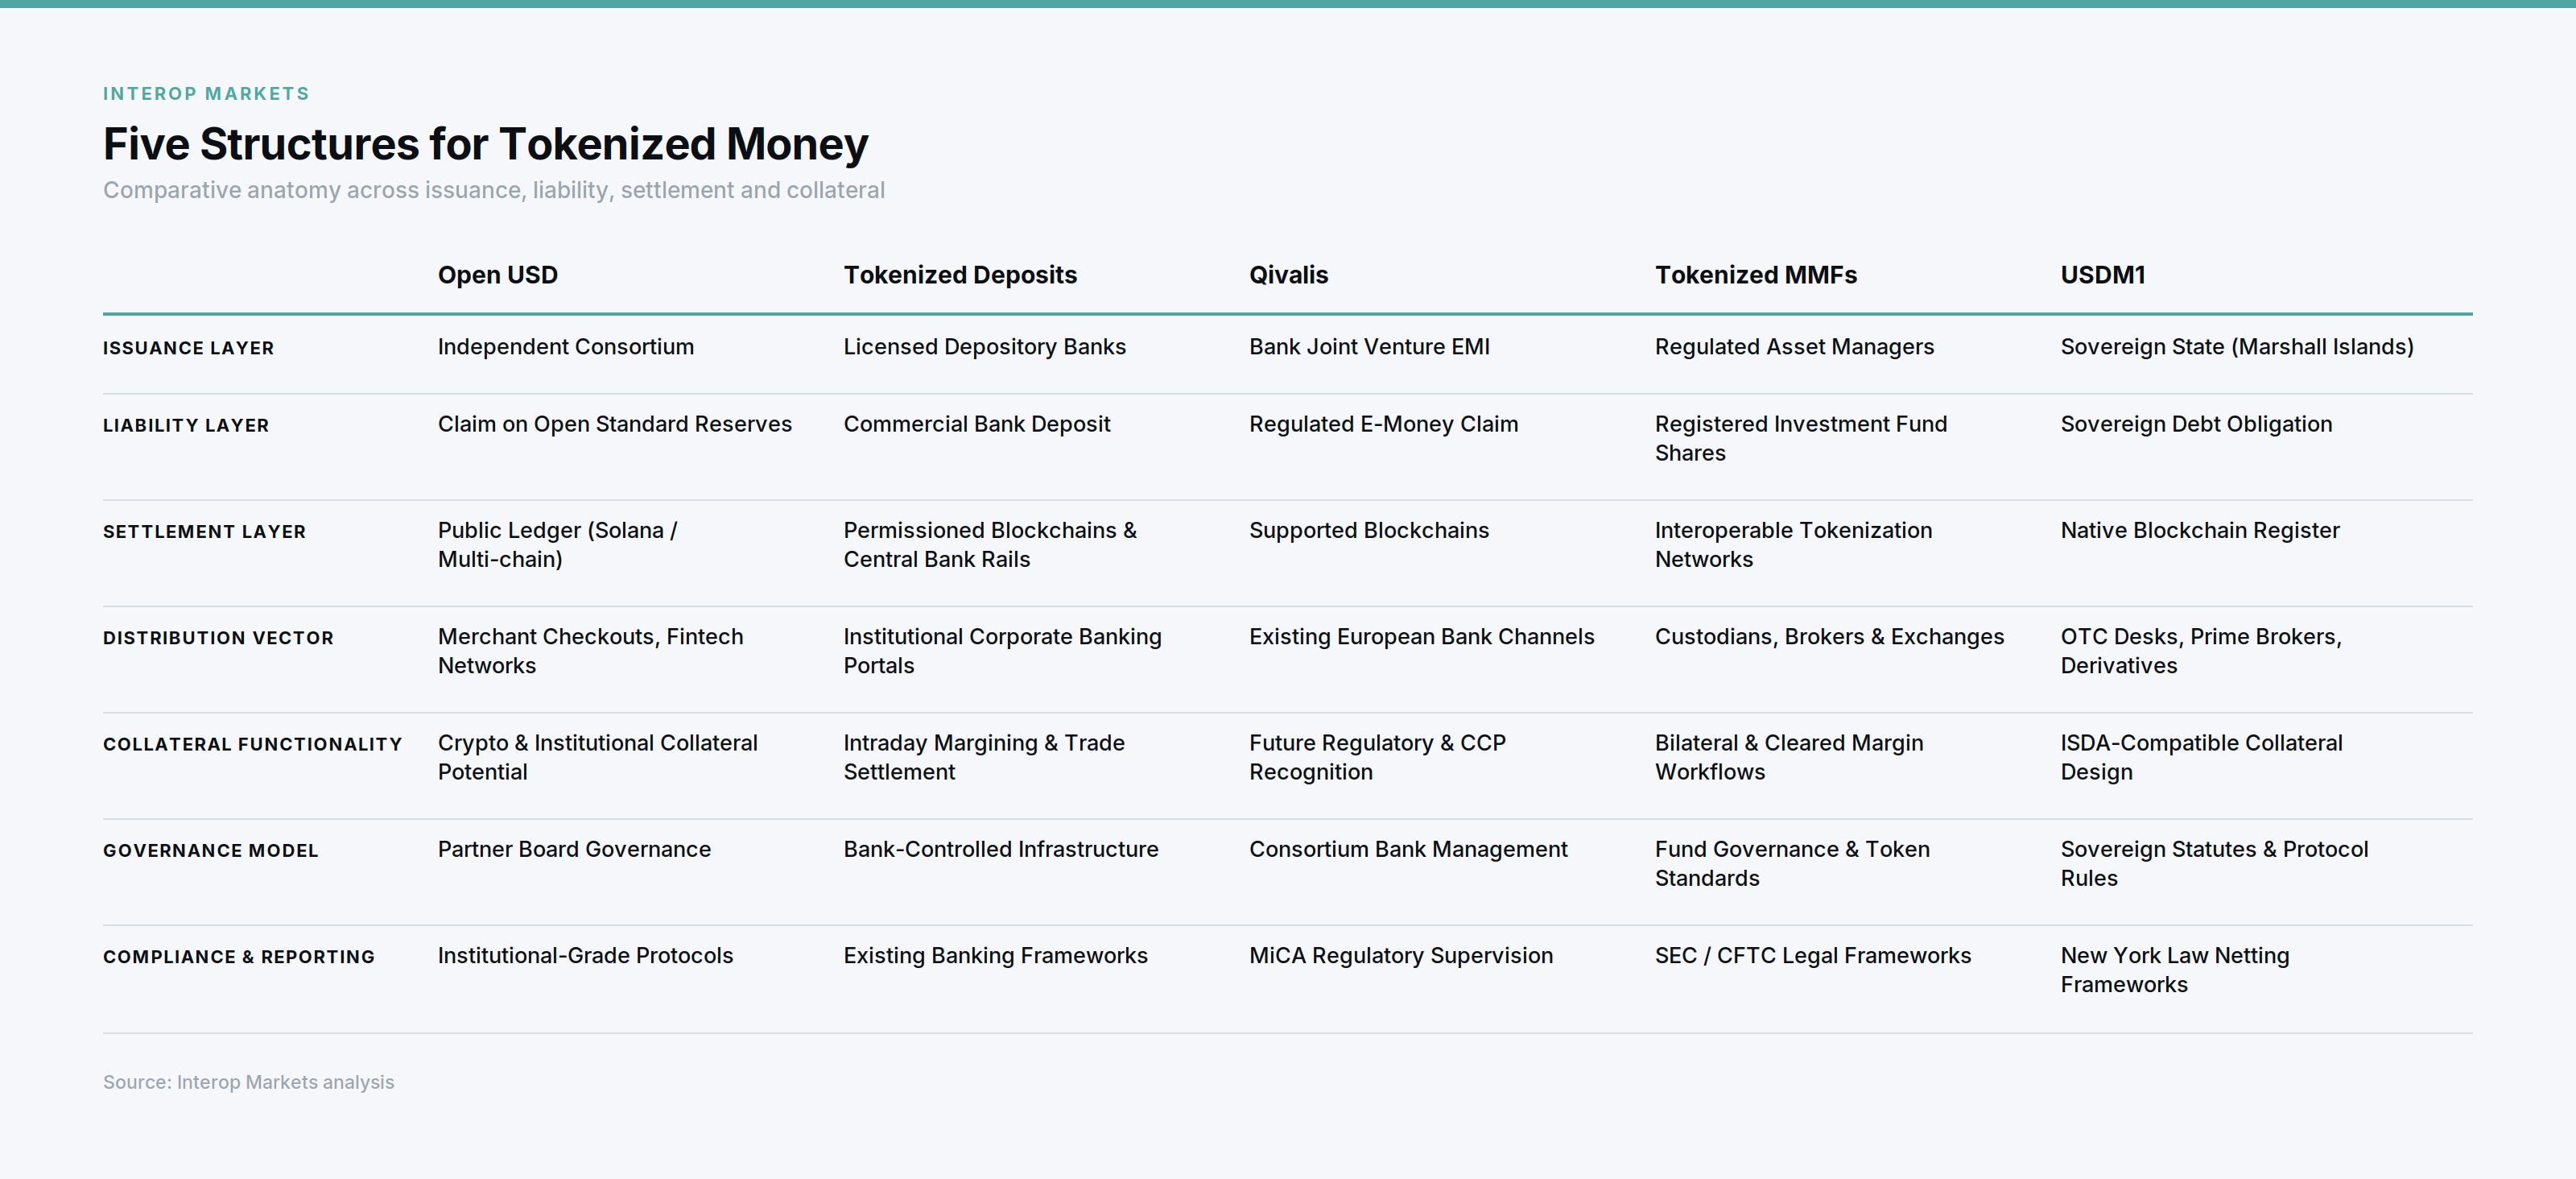Select the 'Tokenized Deposits' column header

point(960,275)
